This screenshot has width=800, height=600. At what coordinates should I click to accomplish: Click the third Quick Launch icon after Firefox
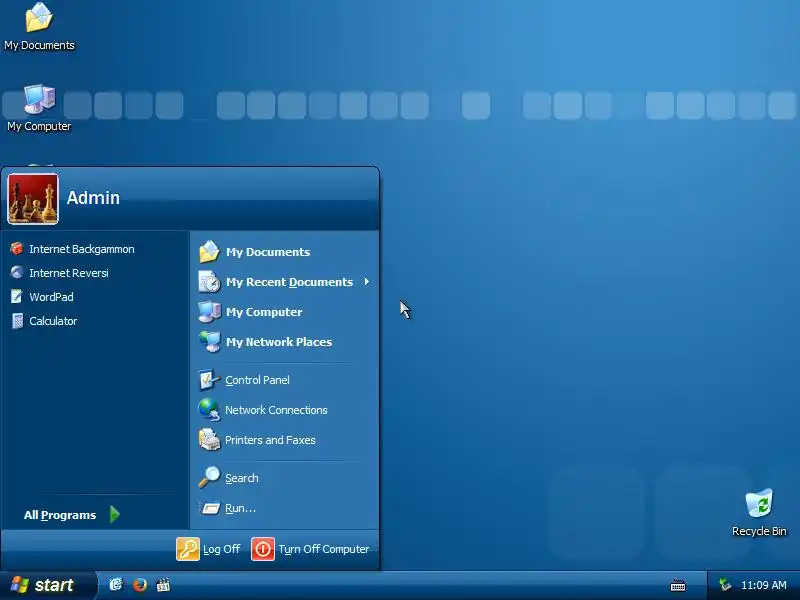163,585
